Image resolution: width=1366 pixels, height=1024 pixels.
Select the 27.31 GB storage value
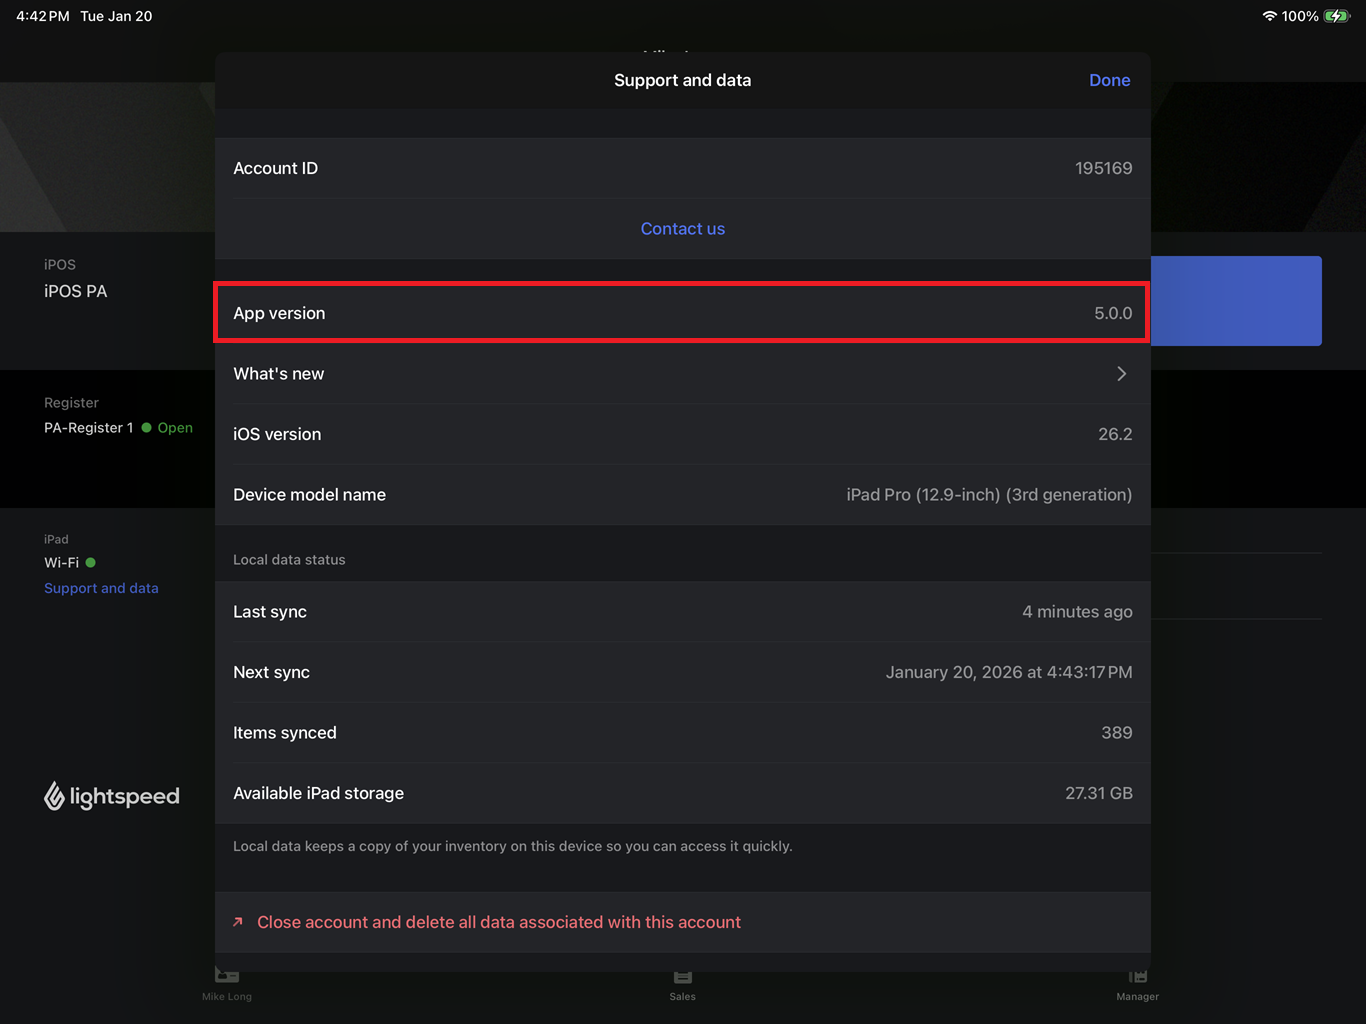1099,793
